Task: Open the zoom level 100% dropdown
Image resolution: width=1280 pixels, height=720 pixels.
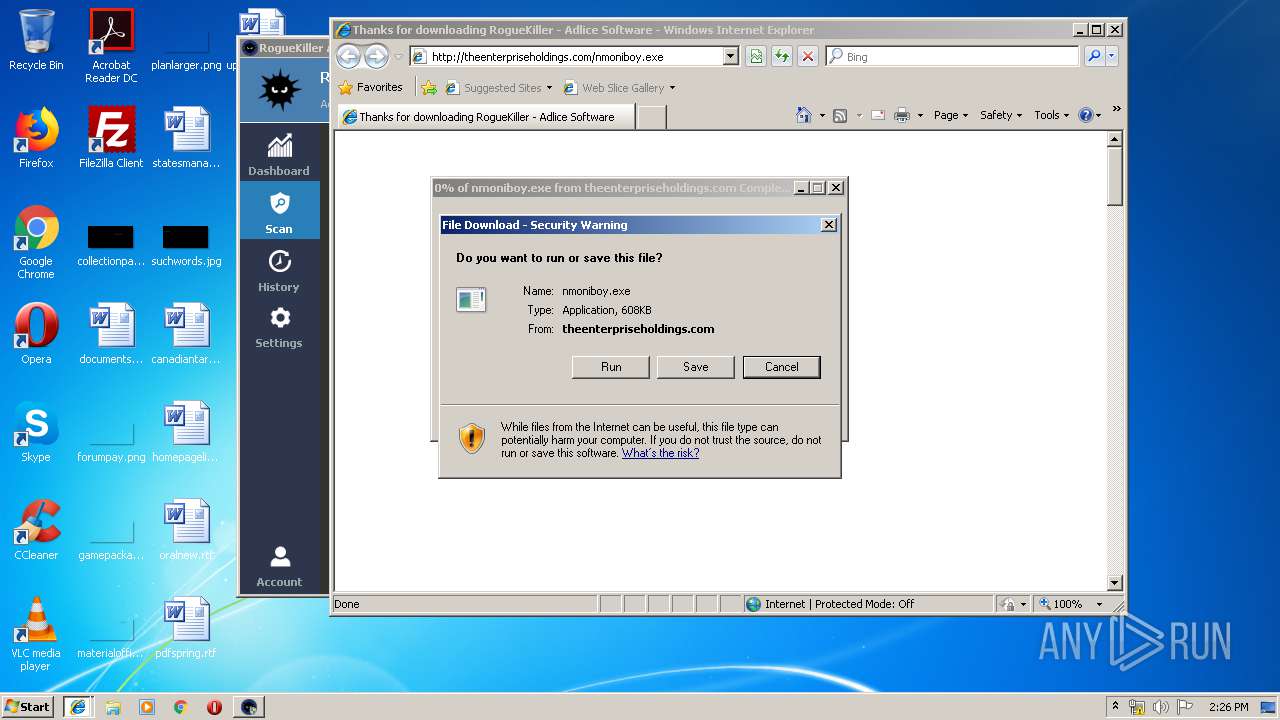Action: 1099,604
